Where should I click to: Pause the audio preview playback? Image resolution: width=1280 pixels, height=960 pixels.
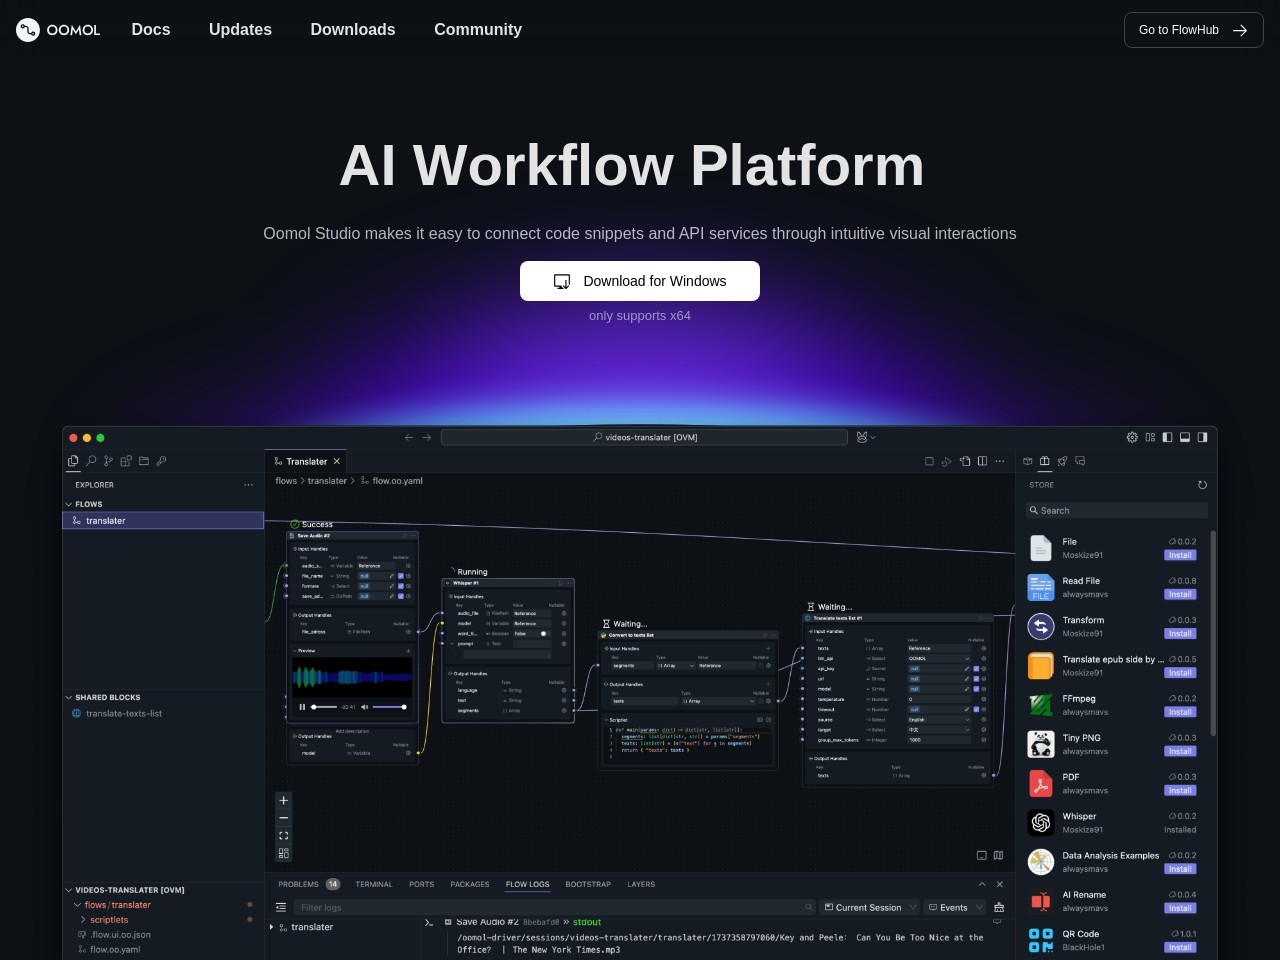pos(302,707)
